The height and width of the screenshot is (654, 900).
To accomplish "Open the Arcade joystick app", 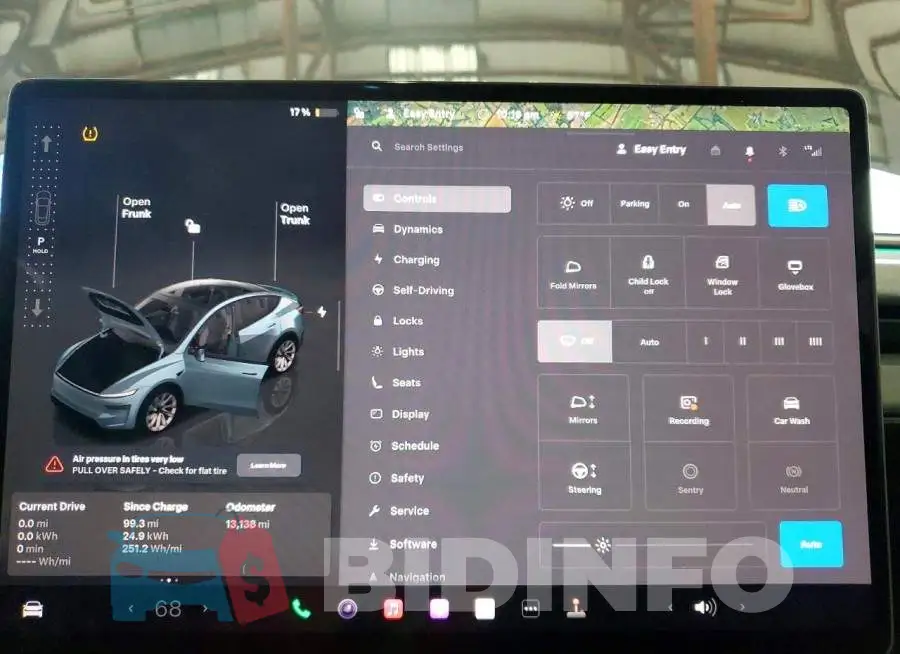I will pos(576,608).
